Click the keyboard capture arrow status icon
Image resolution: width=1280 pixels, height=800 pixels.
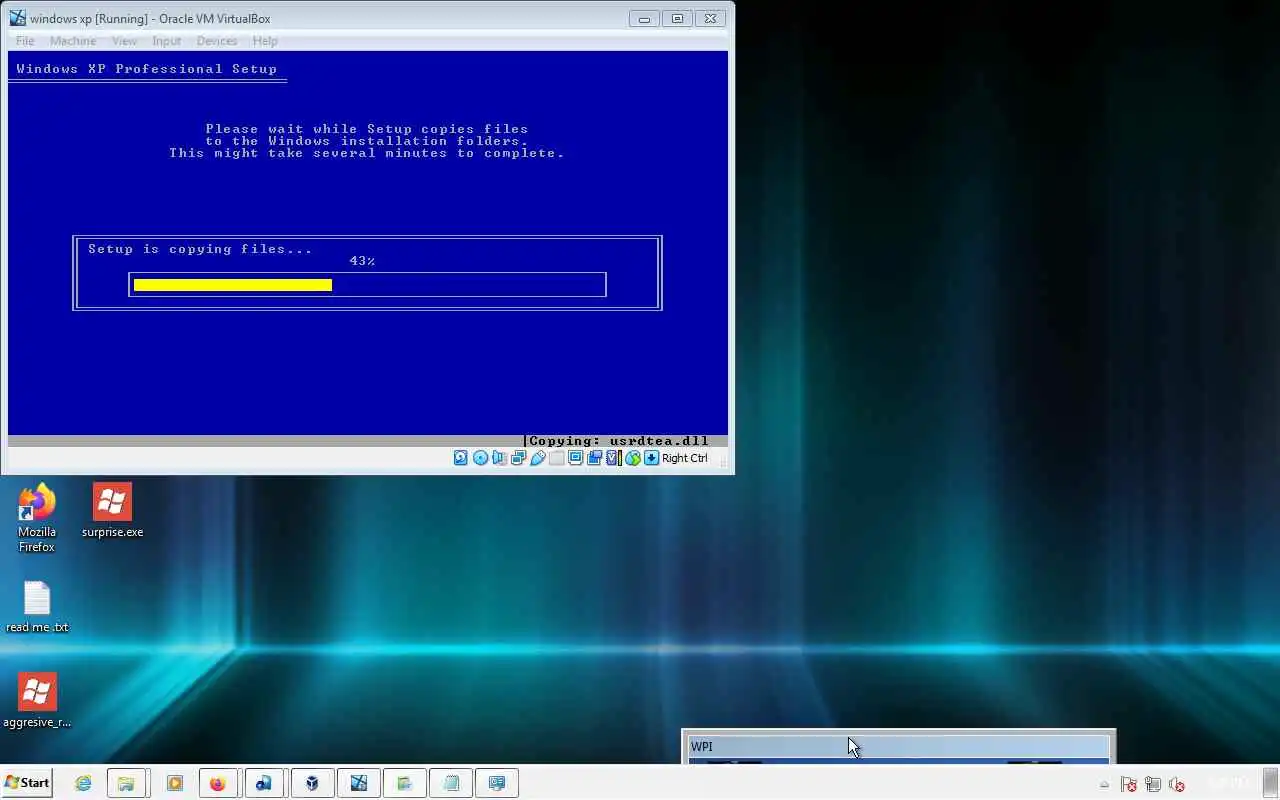click(x=652, y=458)
